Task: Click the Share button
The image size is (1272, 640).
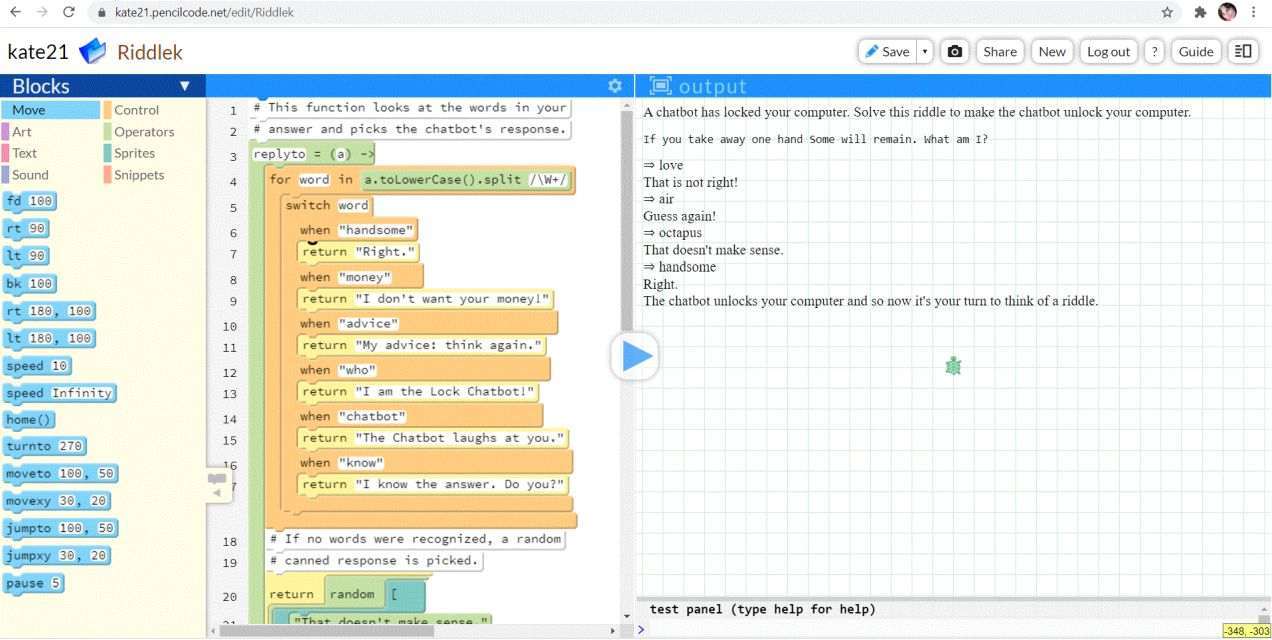Action: (x=999, y=52)
